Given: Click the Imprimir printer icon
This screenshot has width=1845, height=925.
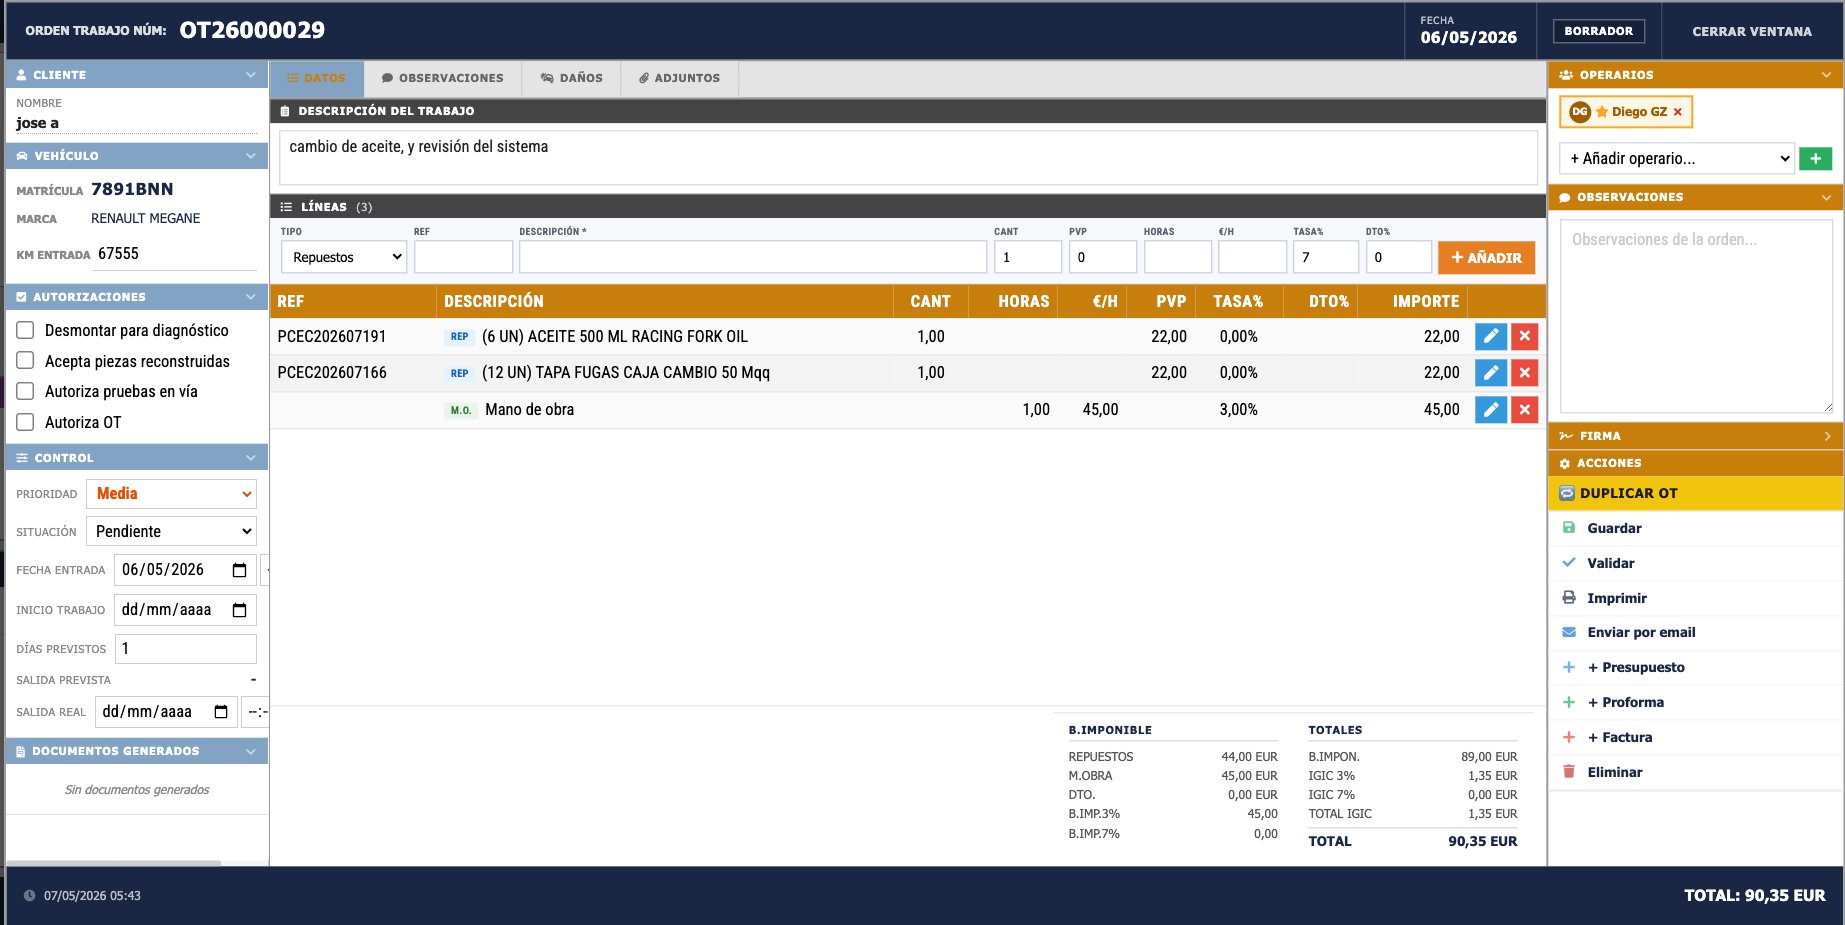Looking at the screenshot, I should click(1569, 598).
